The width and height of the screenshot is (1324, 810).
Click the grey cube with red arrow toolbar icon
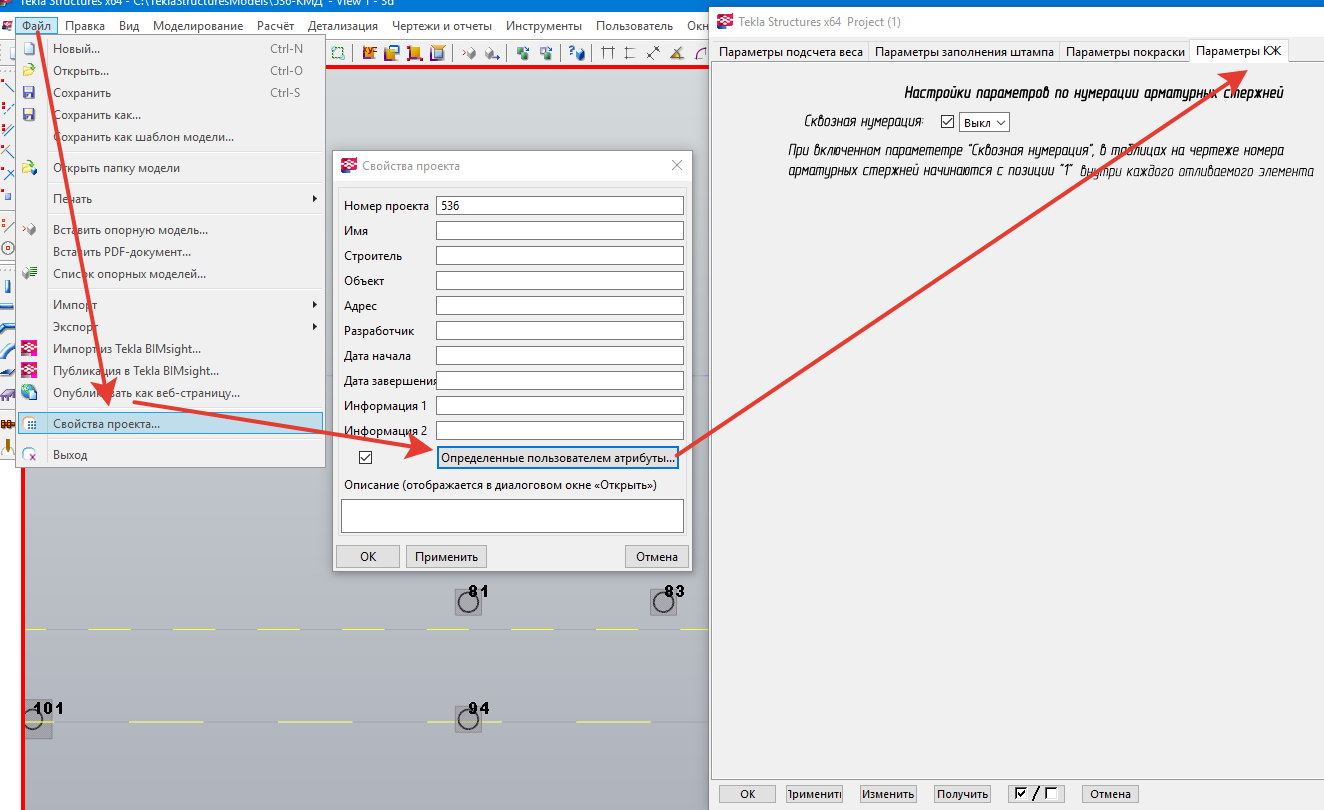click(x=470, y=53)
